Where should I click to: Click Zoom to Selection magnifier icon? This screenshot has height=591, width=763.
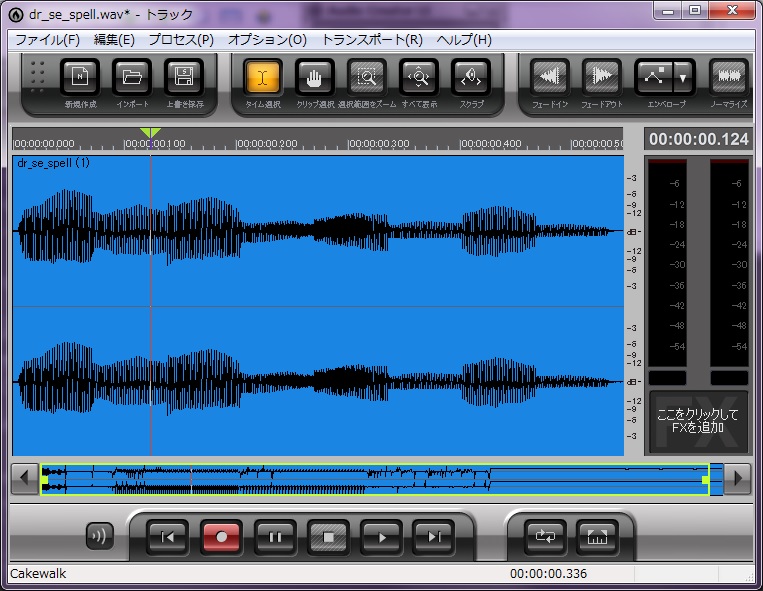coord(366,77)
